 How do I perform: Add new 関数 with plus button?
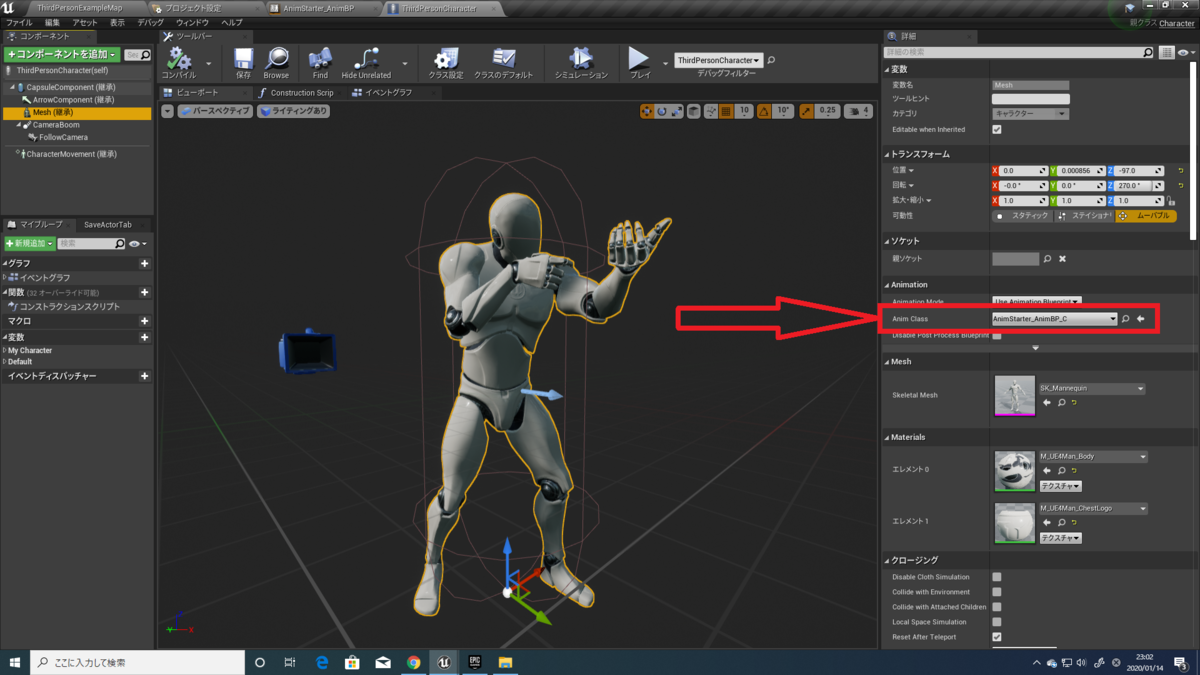tap(145, 292)
